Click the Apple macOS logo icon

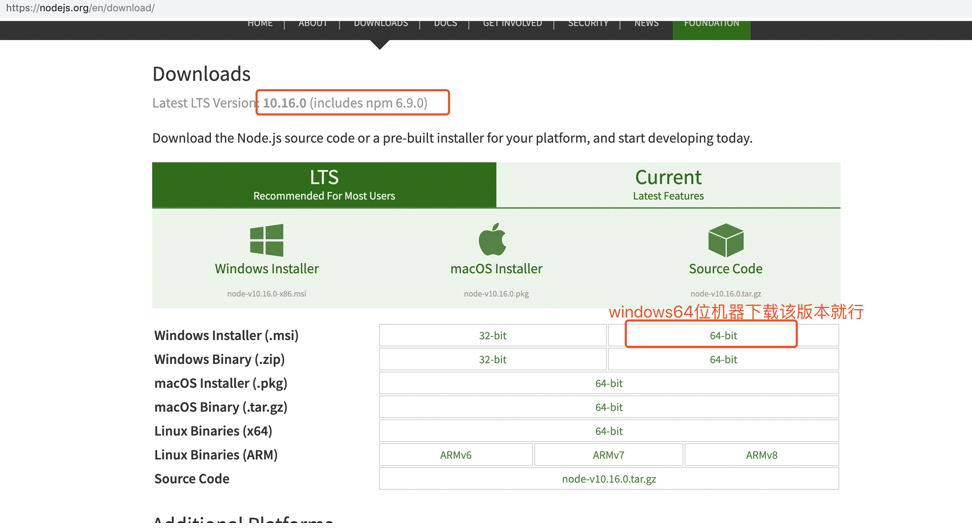coord(493,239)
